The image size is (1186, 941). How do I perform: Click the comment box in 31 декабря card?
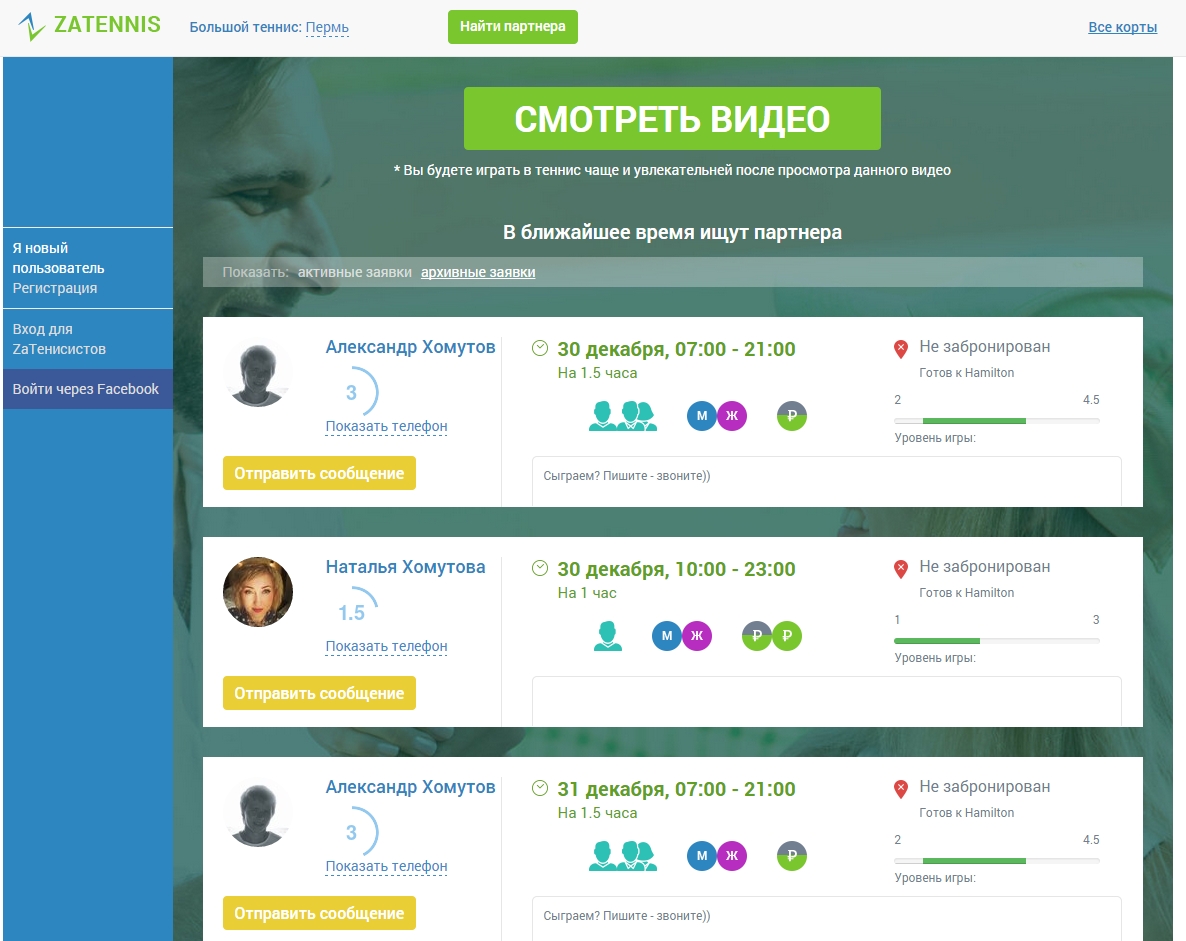(827, 918)
